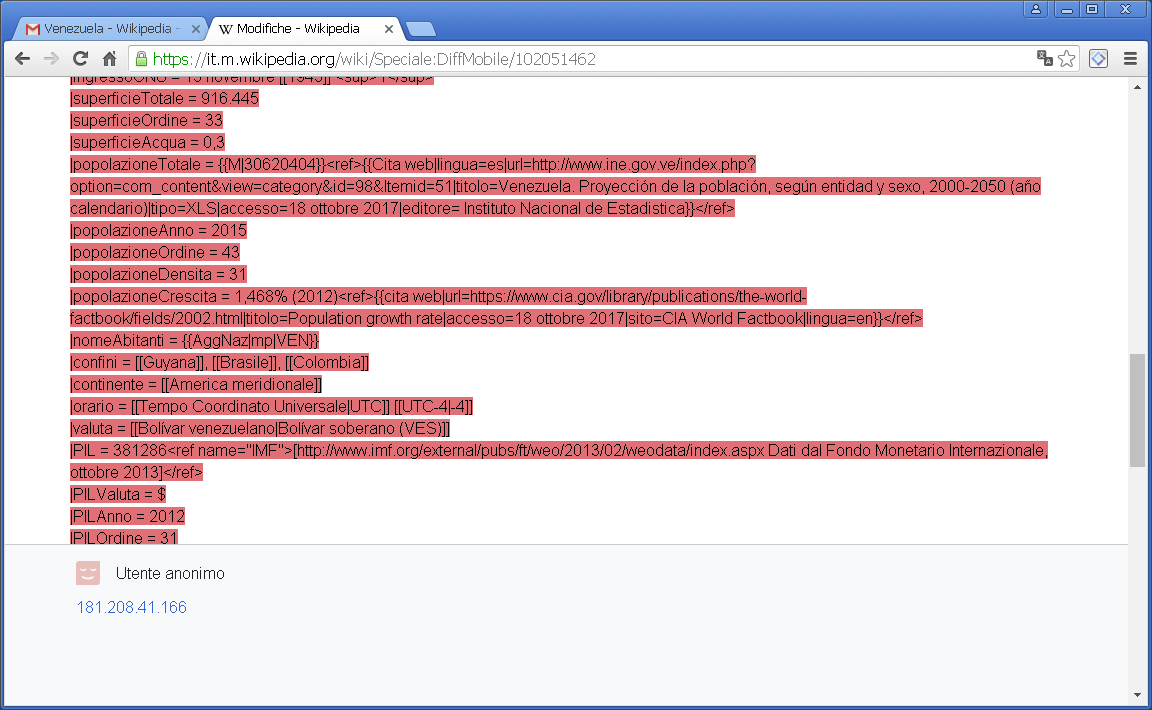Click the anonymous user avatar icon
Image resolution: width=1152 pixels, height=710 pixels.
coord(88,573)
